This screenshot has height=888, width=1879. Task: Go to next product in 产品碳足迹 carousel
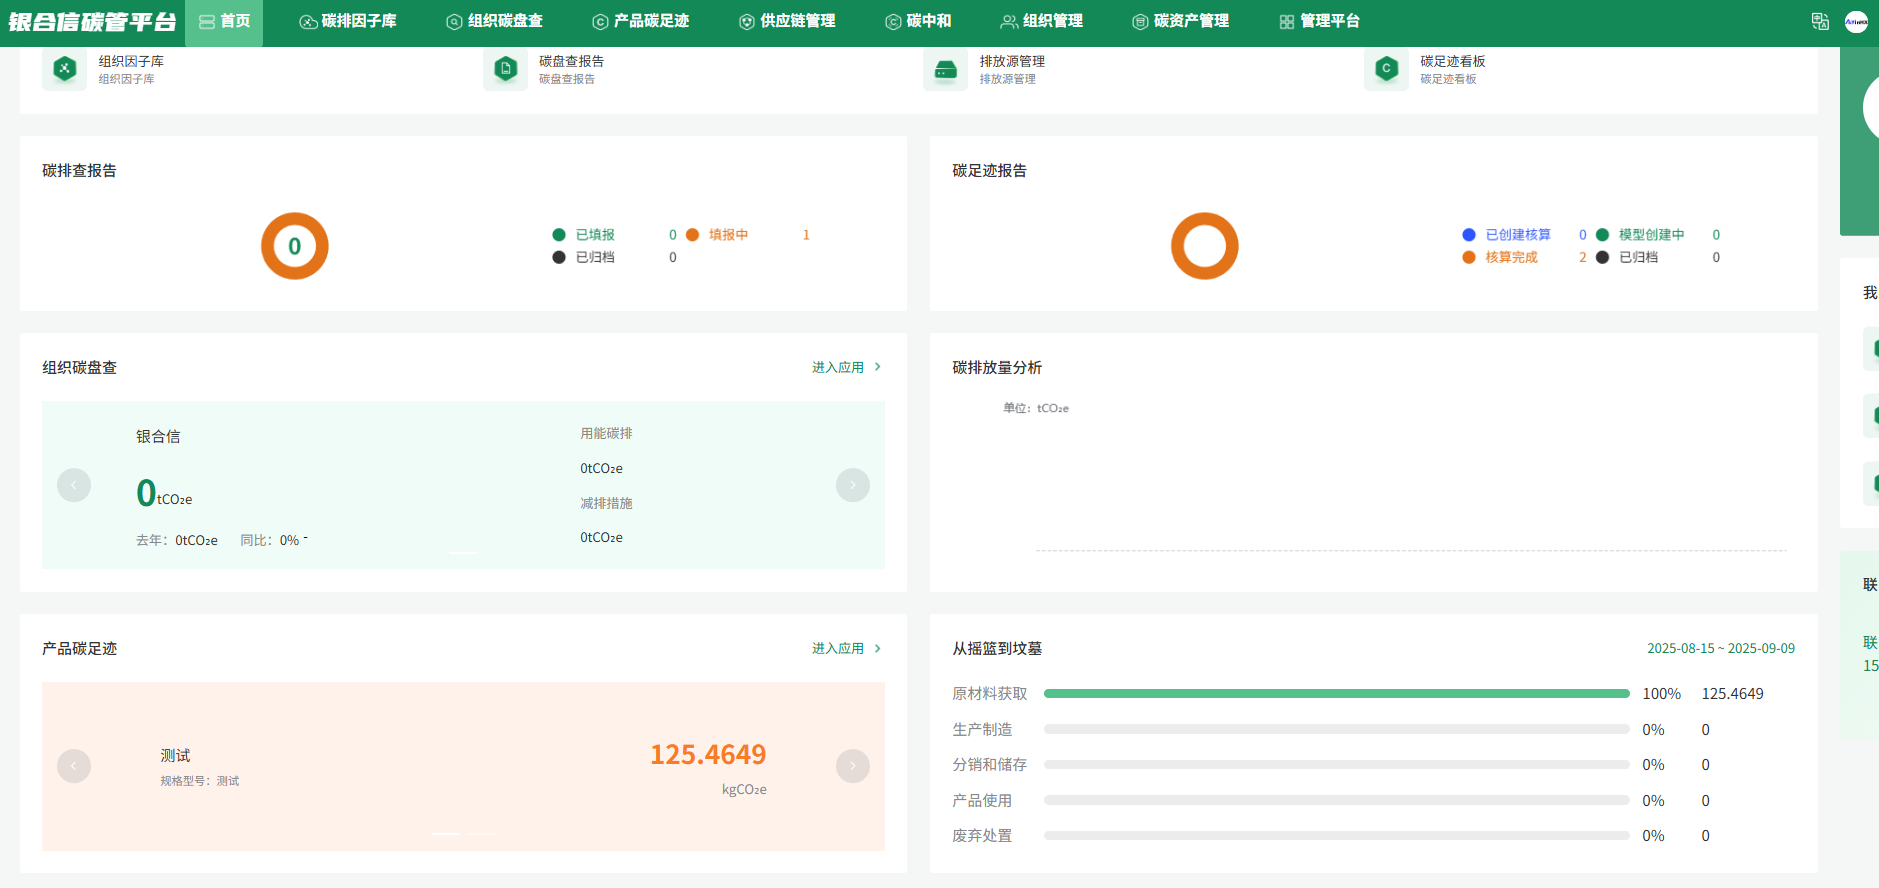[x=852, y=766]
